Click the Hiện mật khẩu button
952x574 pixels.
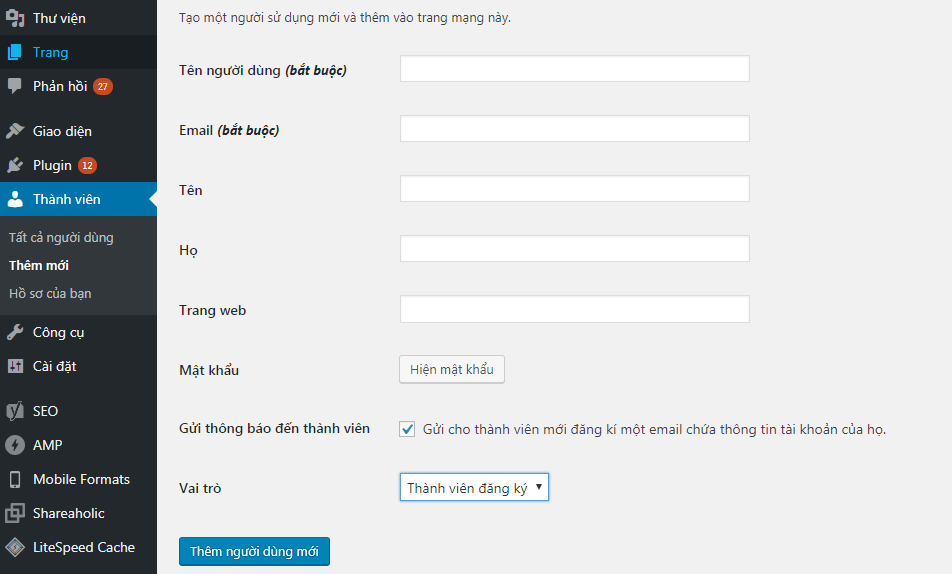pyautogui.click(x=452, y=369)
